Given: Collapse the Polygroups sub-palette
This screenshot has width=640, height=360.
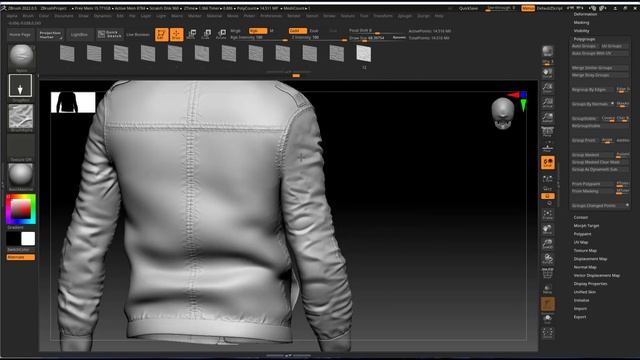Looking at the screenshot, I should pos(584,39).
